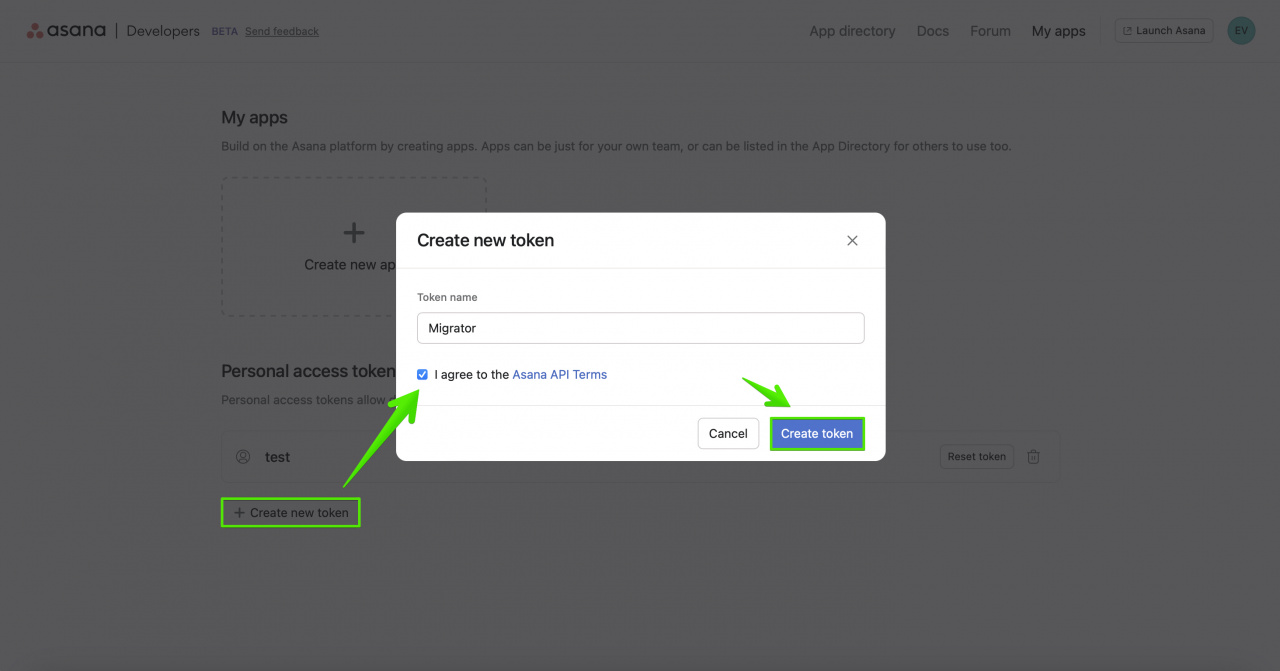This screenshot has width=1280, height=671.
Task: Cancel the token creation
Action: (x=728, y=433)
